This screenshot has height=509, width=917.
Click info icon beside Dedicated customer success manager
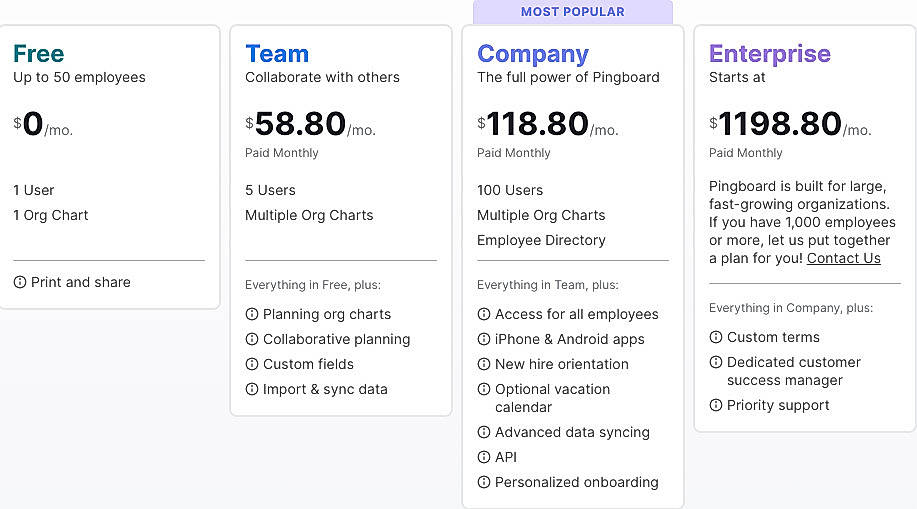[716, 362]
